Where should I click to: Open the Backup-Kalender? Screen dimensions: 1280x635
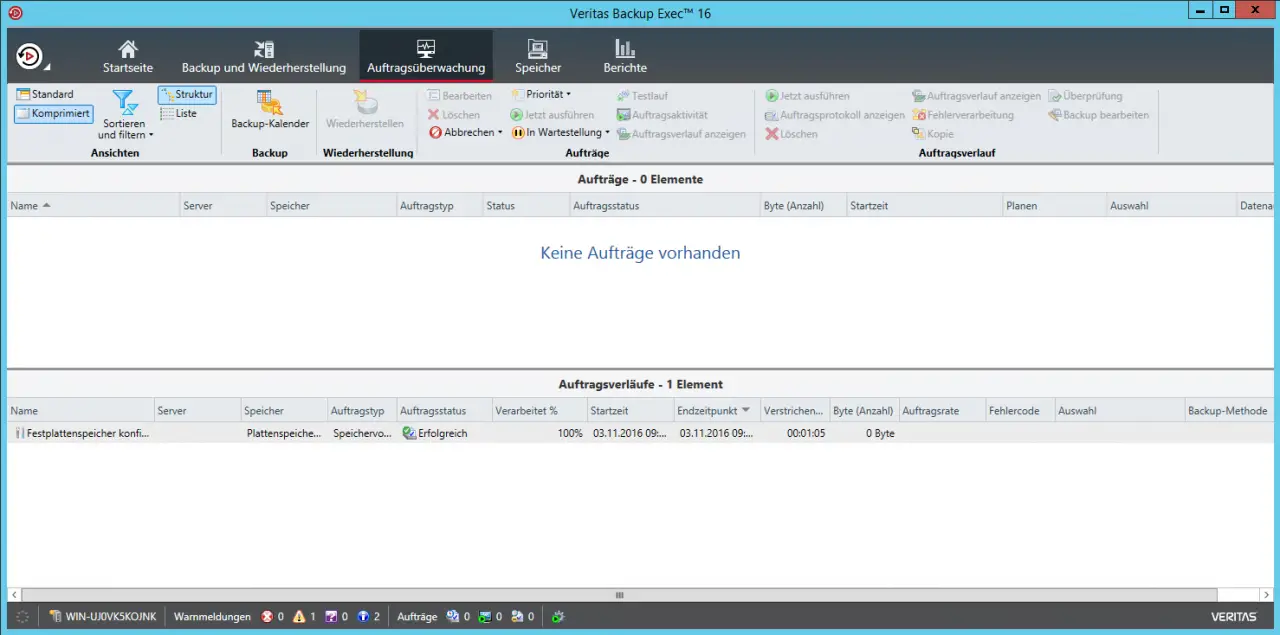click(x=270, y=110)
